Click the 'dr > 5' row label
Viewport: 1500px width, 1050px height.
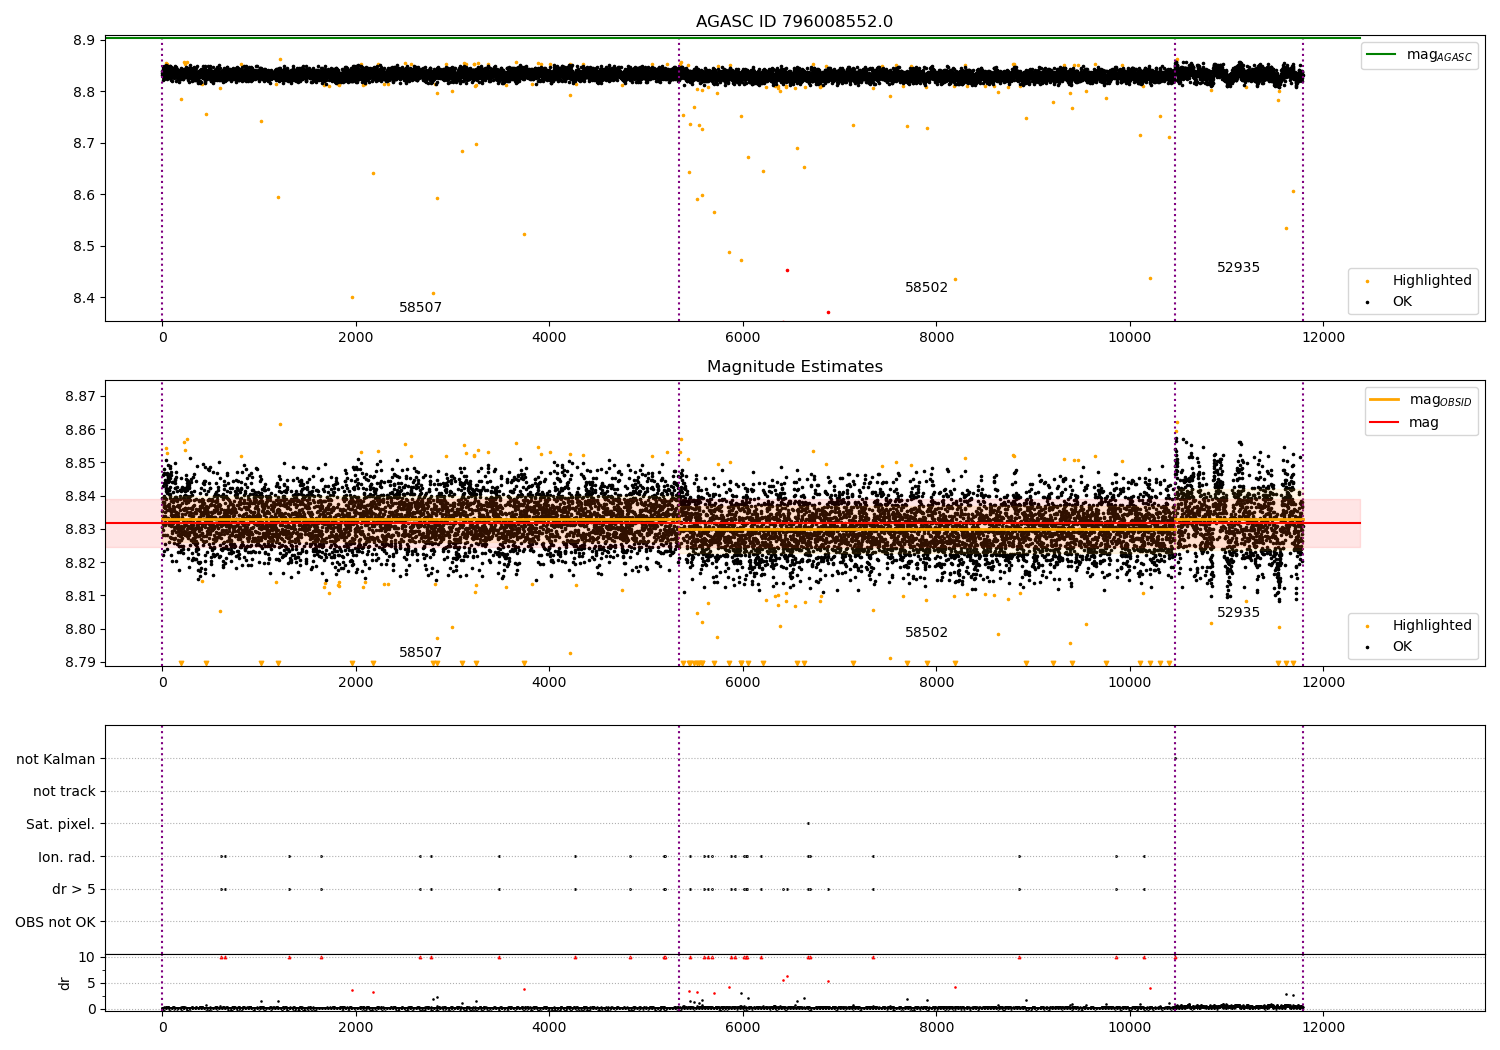tap(74, 889)
